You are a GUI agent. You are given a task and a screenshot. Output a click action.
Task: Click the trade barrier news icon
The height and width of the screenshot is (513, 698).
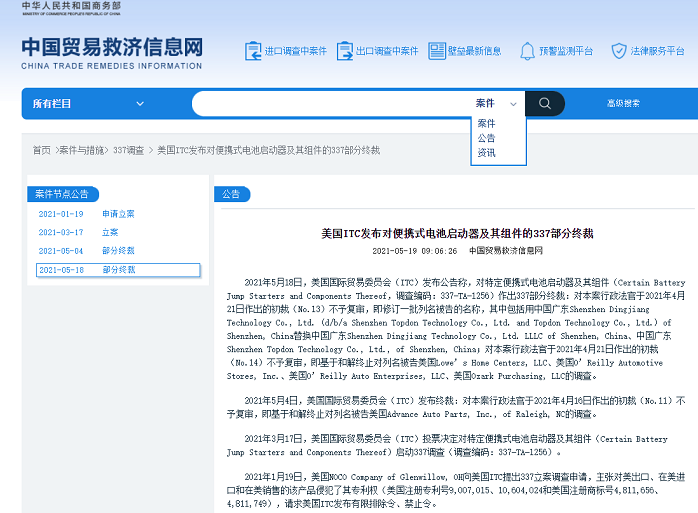437,51
